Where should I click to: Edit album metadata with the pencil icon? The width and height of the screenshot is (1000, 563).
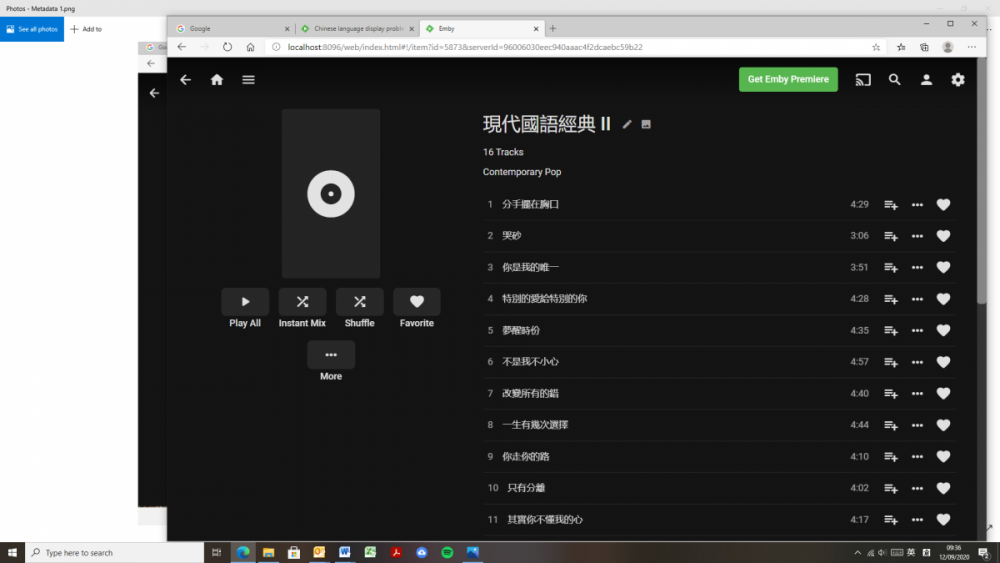(x=627, y=124)
